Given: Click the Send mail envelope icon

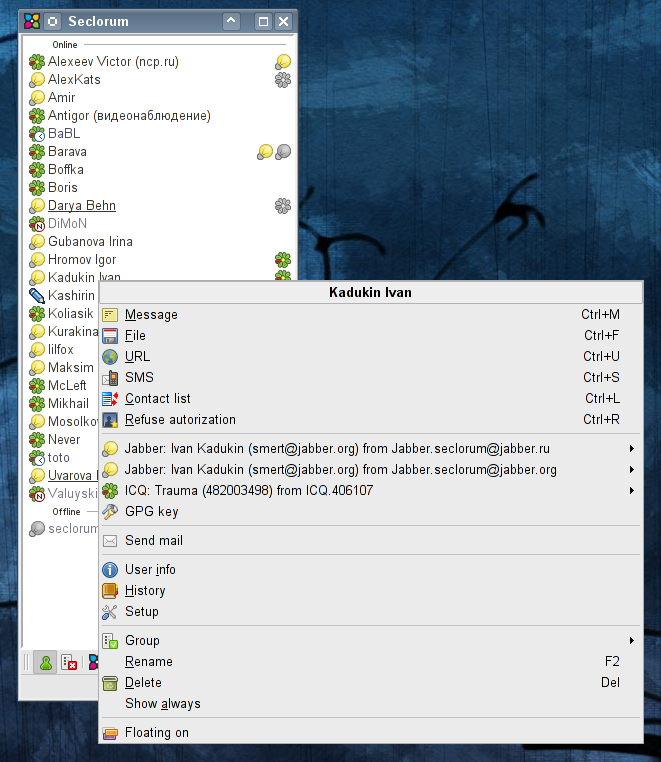Looking at the screenshot, I should tap(110, 540).
